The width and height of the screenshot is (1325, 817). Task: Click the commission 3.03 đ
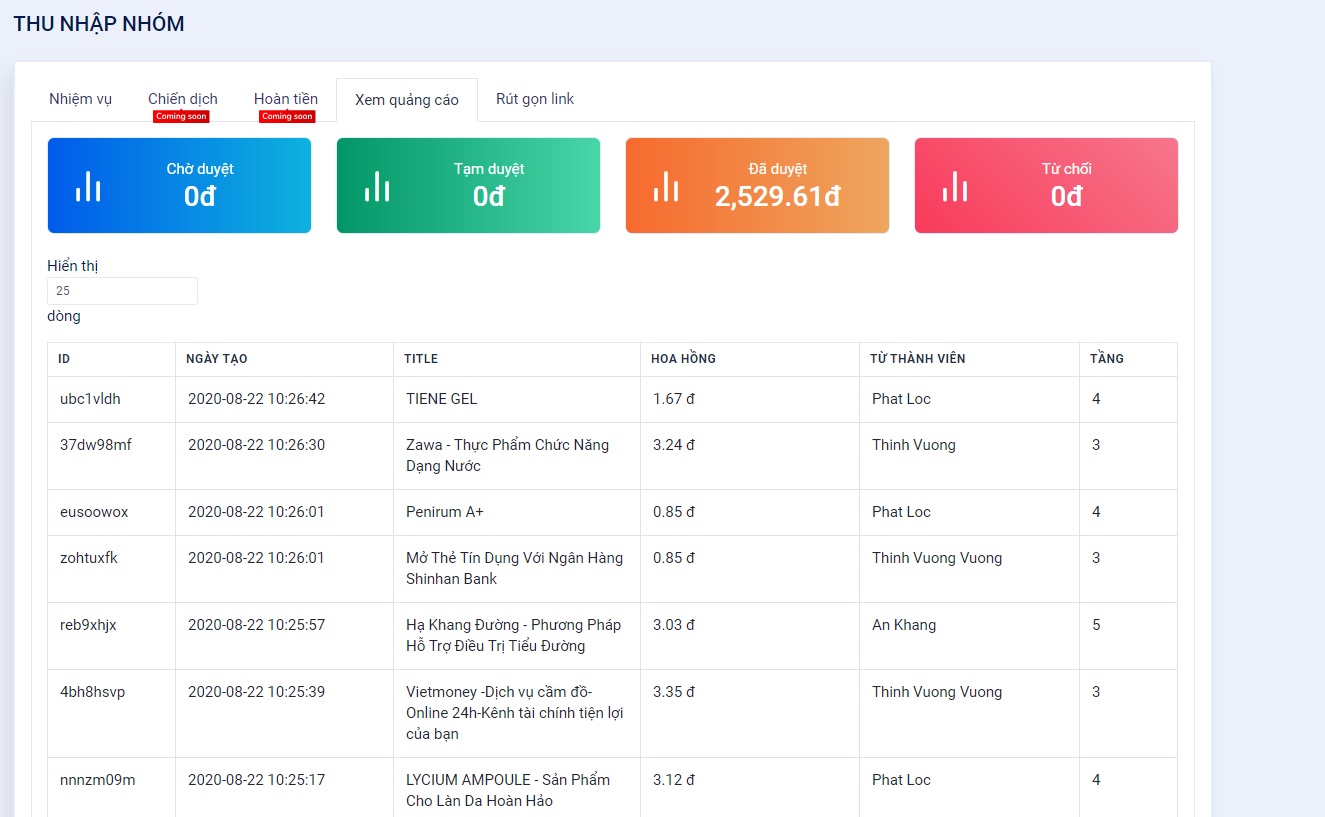pos(674,625)
